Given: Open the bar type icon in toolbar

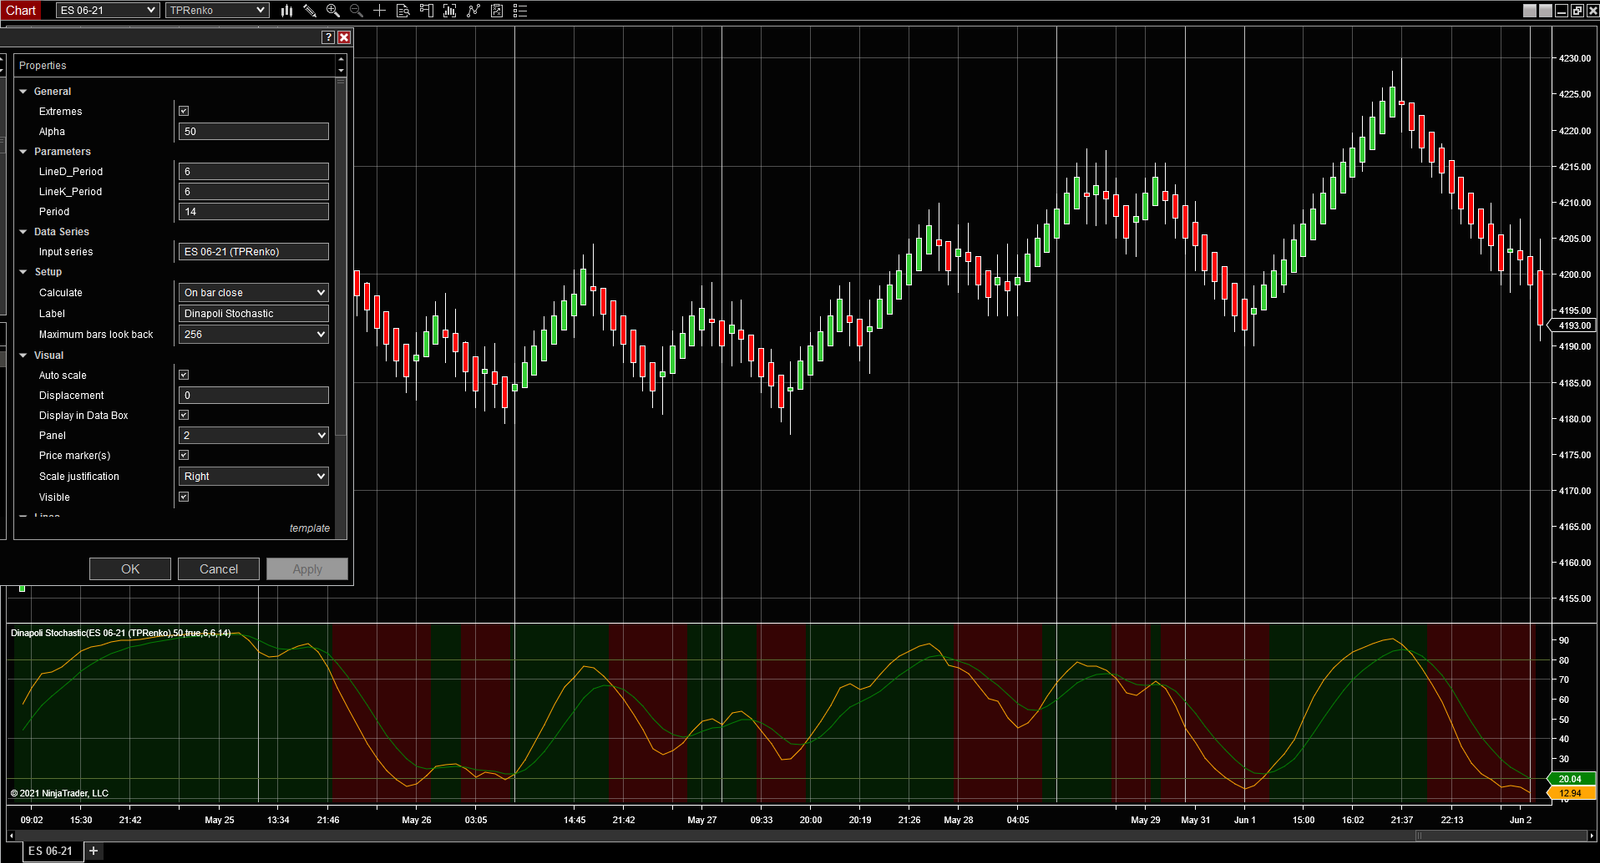Looking at the screenshot, I should 286,11.
